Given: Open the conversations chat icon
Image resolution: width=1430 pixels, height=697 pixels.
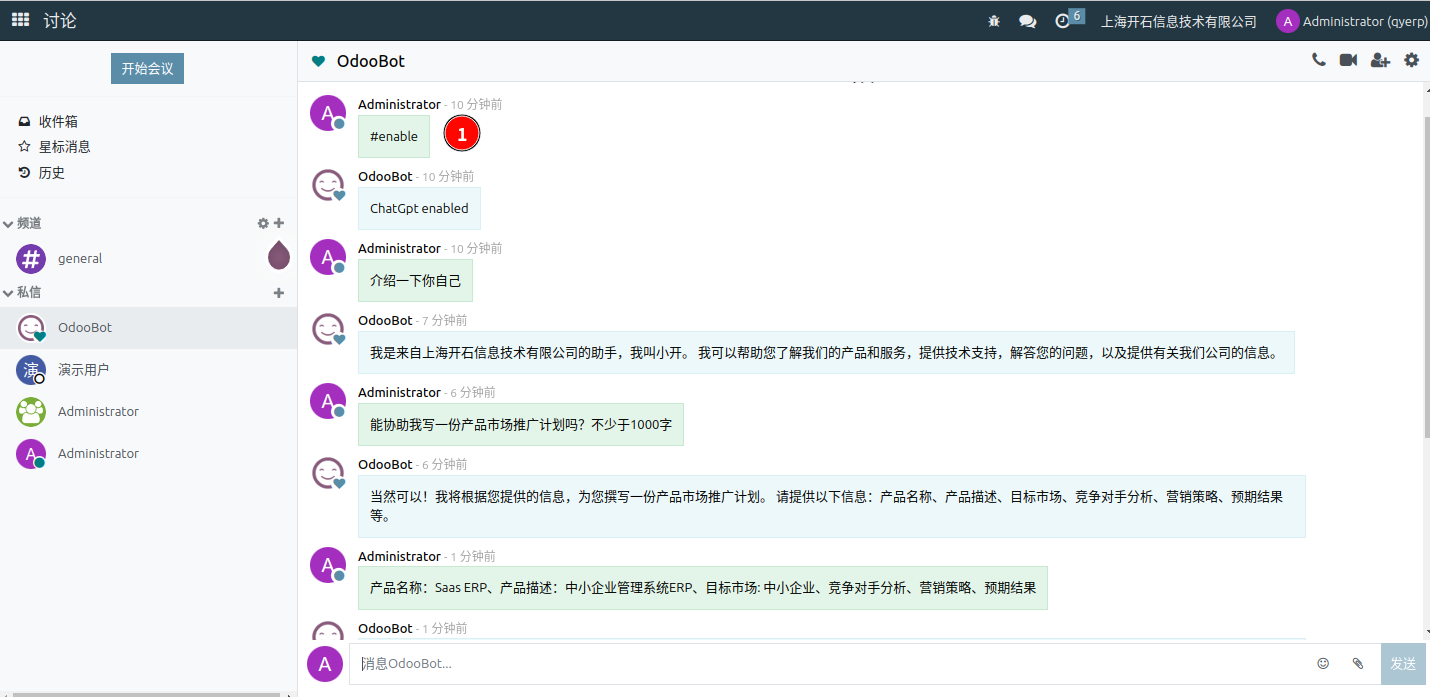Looking at the screenshot, I should pyautogui.click(x=1027, y=21).
